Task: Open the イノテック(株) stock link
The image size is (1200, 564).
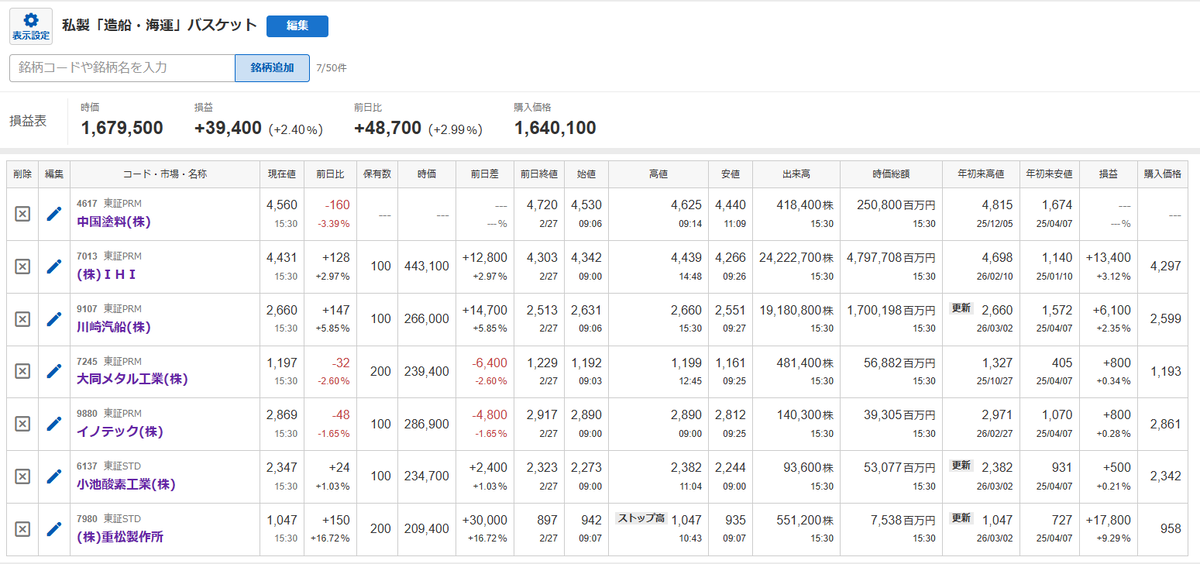Action: [120, 432]
